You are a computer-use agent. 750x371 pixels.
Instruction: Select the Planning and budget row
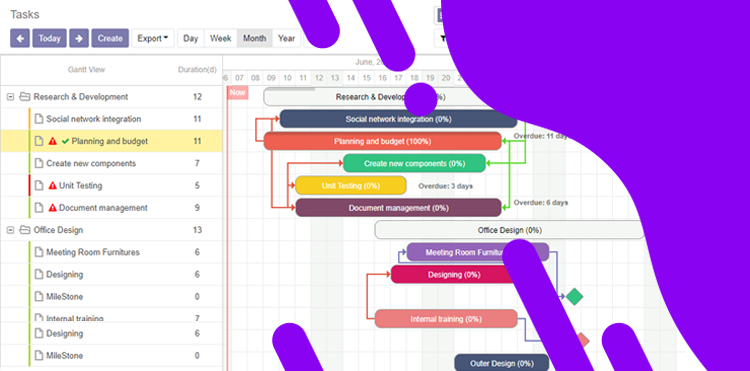[111, 141]
